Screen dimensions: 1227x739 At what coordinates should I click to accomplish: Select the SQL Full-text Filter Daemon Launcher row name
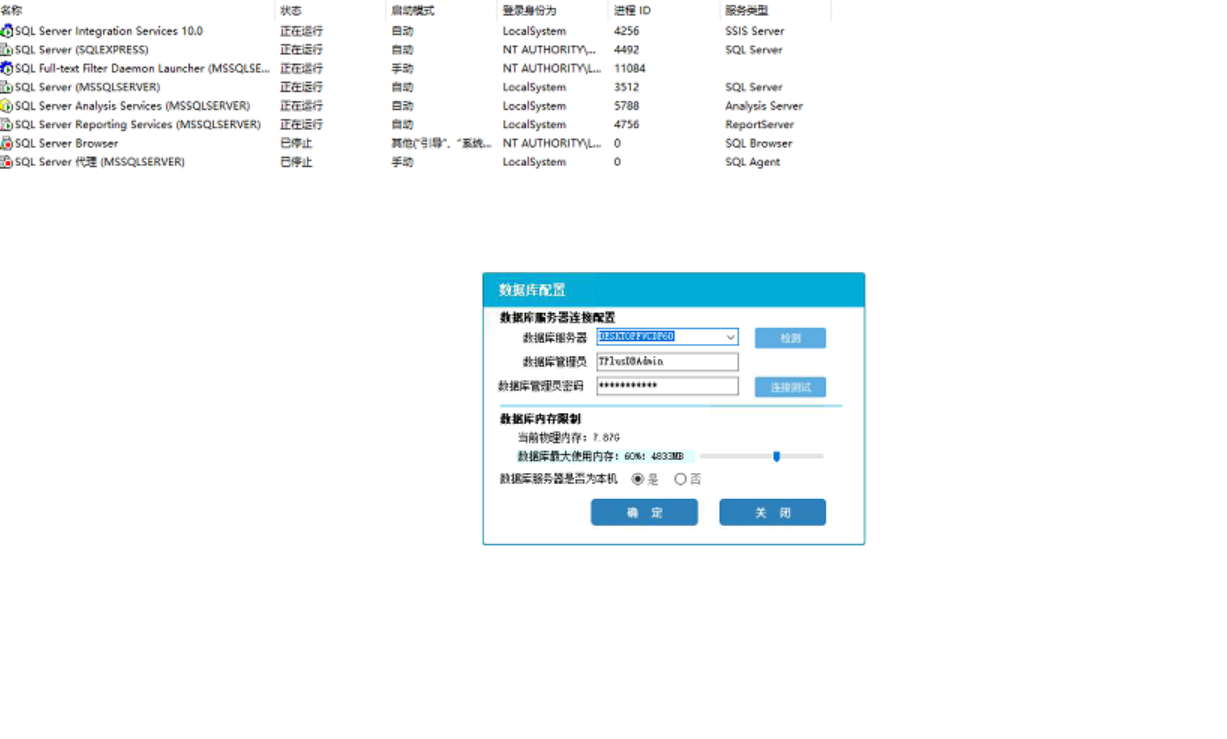click(142, 69)
